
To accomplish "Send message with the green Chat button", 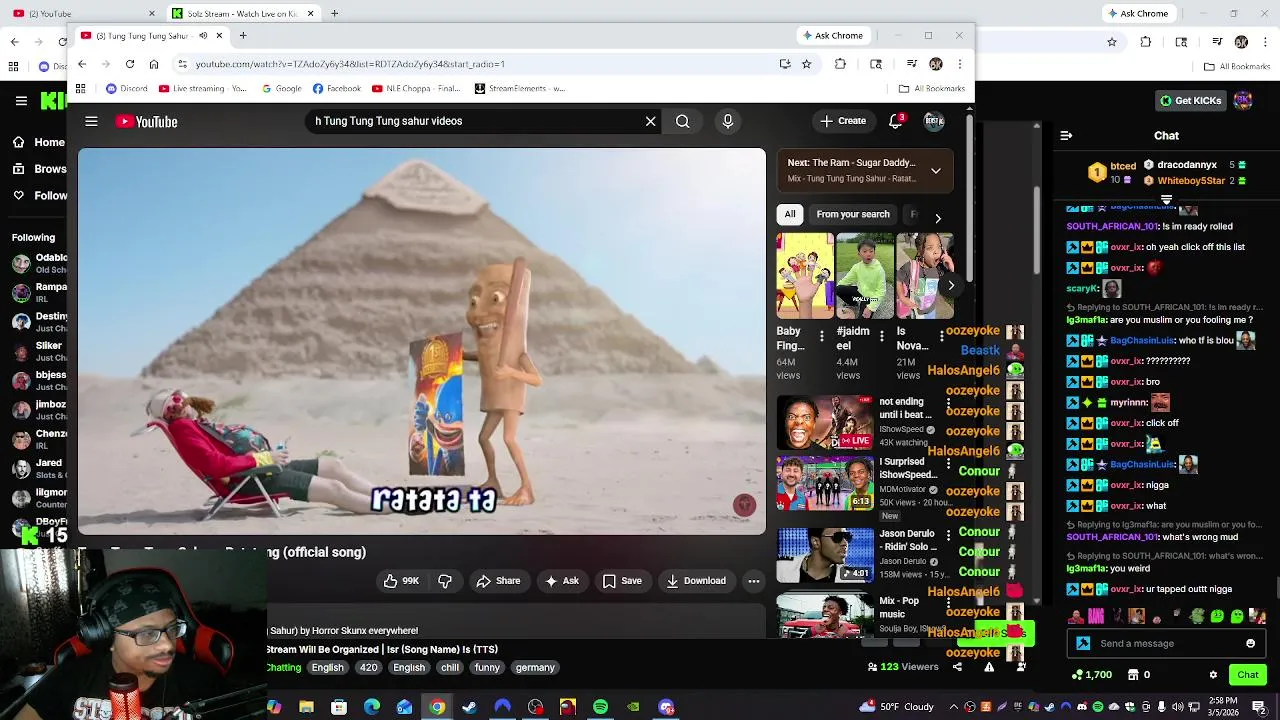I will click(x=1248, y=675).
